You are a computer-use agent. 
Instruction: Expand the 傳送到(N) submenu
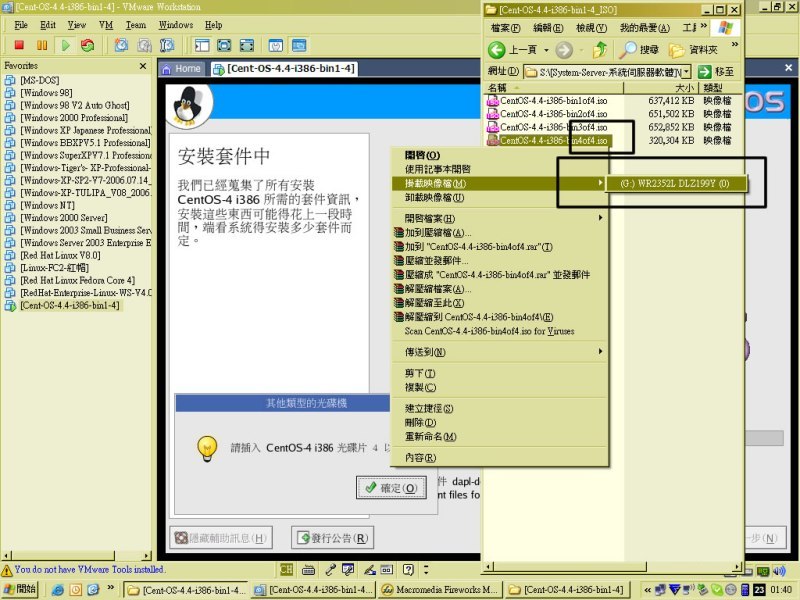pos(601,351)
